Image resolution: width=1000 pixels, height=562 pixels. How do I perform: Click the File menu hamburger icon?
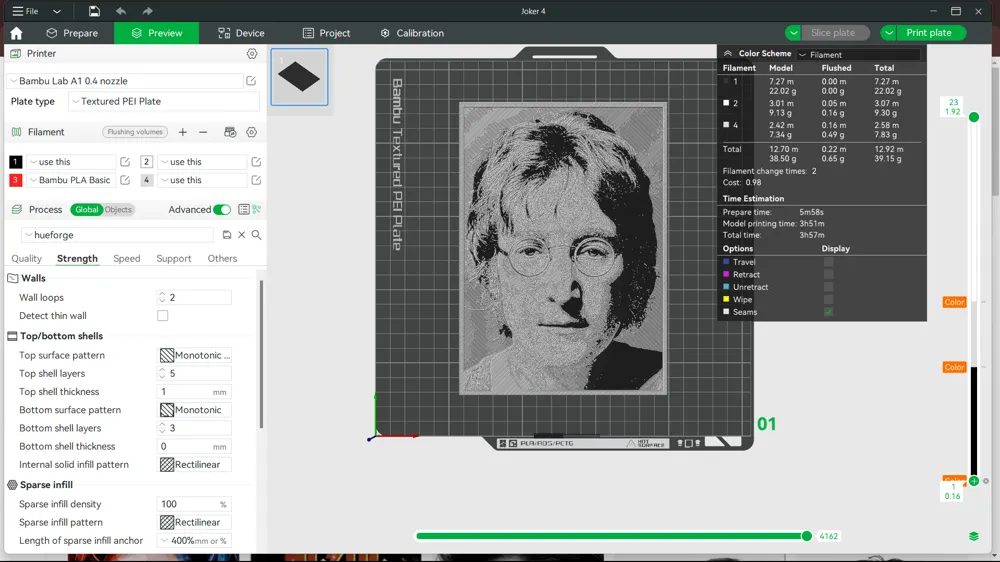(18, 11)
